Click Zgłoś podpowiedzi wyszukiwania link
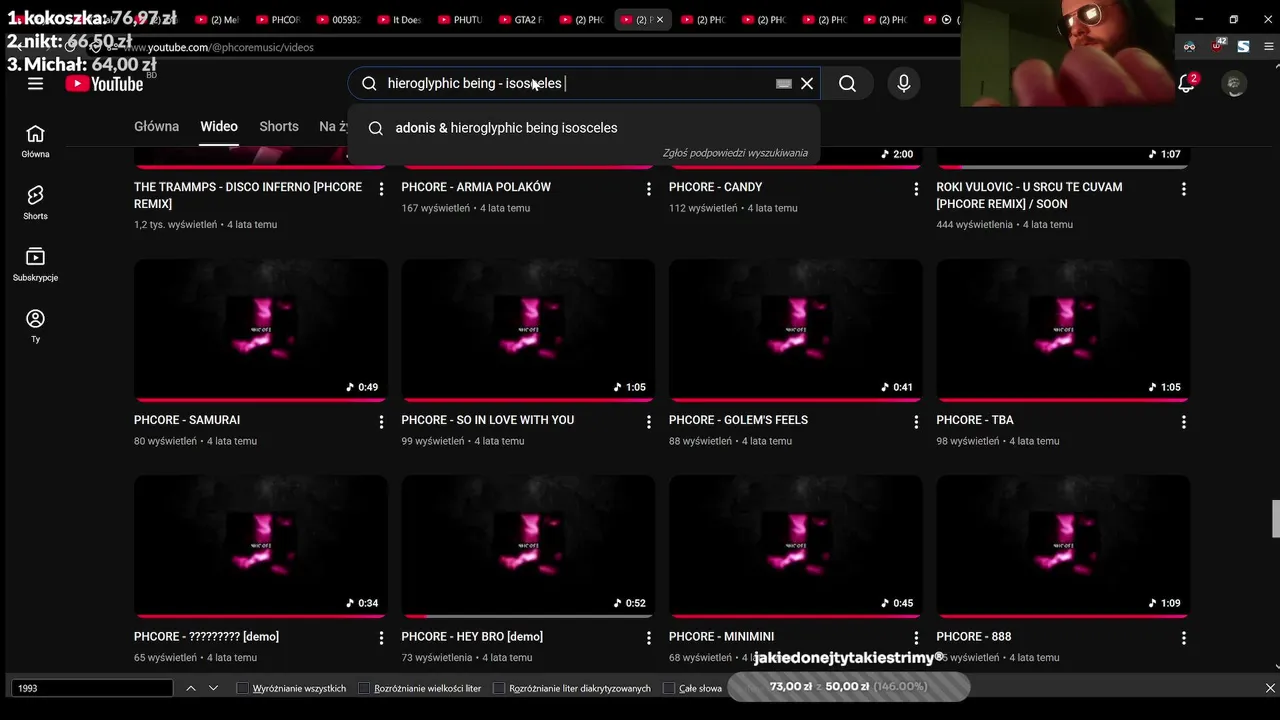Viewport: 1280px width, 720px height. pyautogui.click(x=735, y=153)
